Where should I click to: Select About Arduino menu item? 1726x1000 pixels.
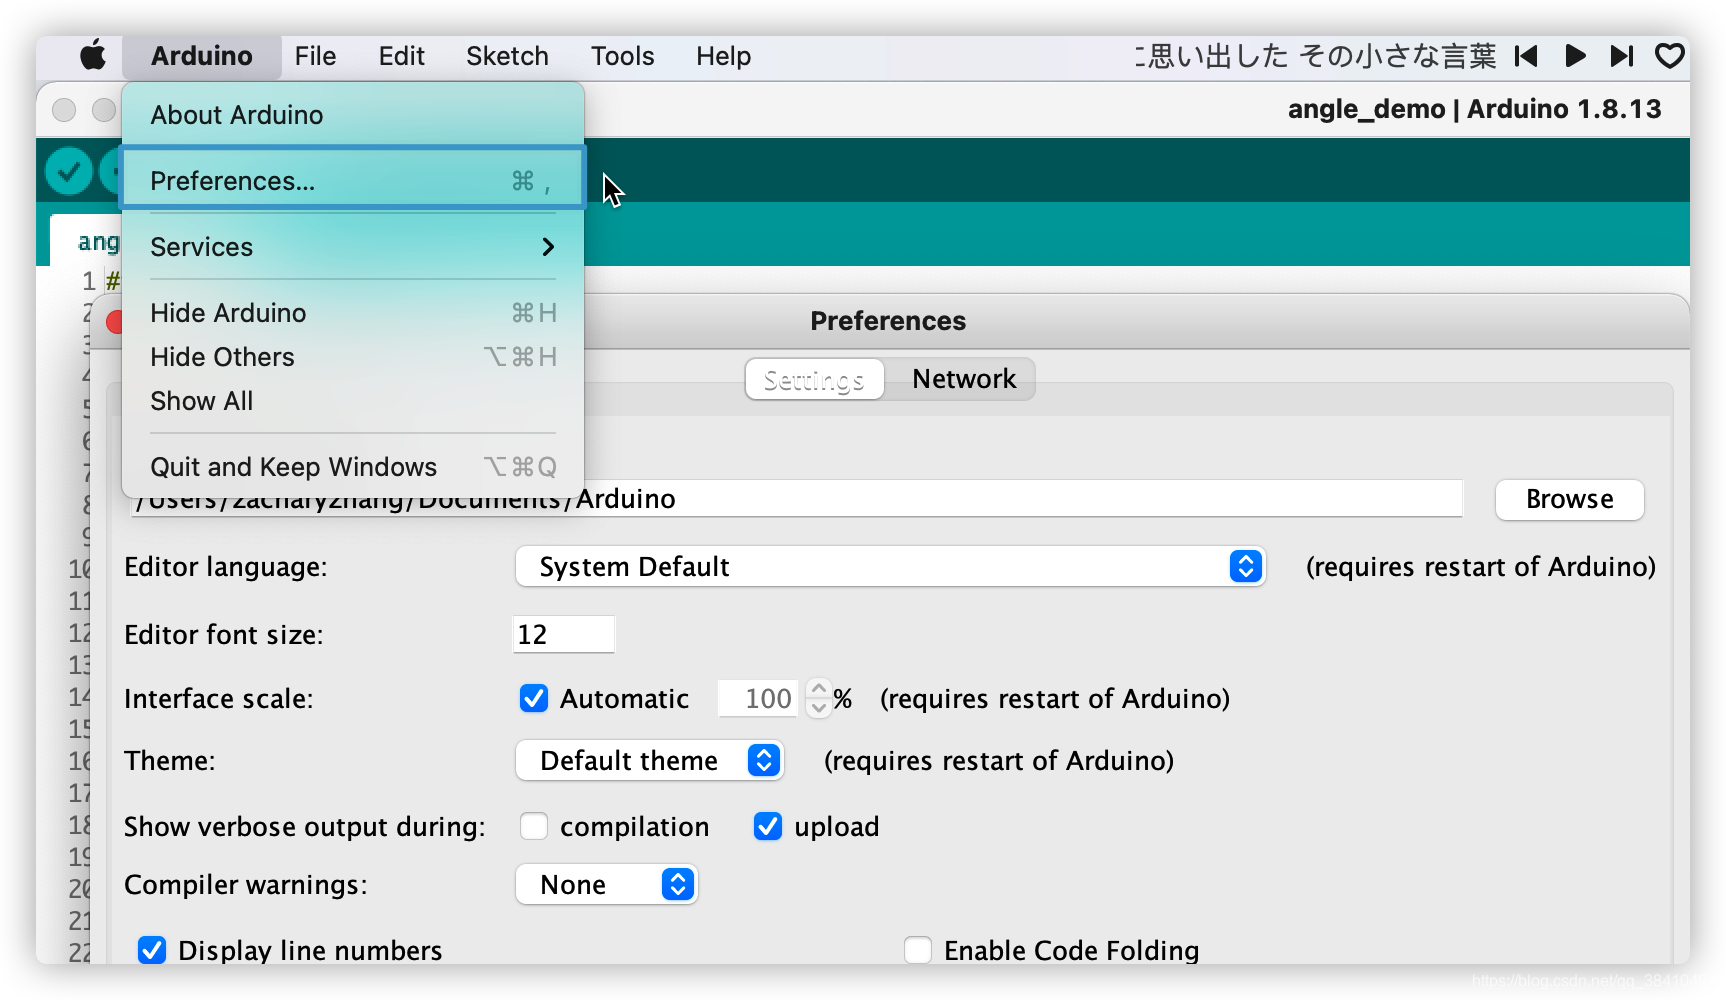[x=353, y=115]
